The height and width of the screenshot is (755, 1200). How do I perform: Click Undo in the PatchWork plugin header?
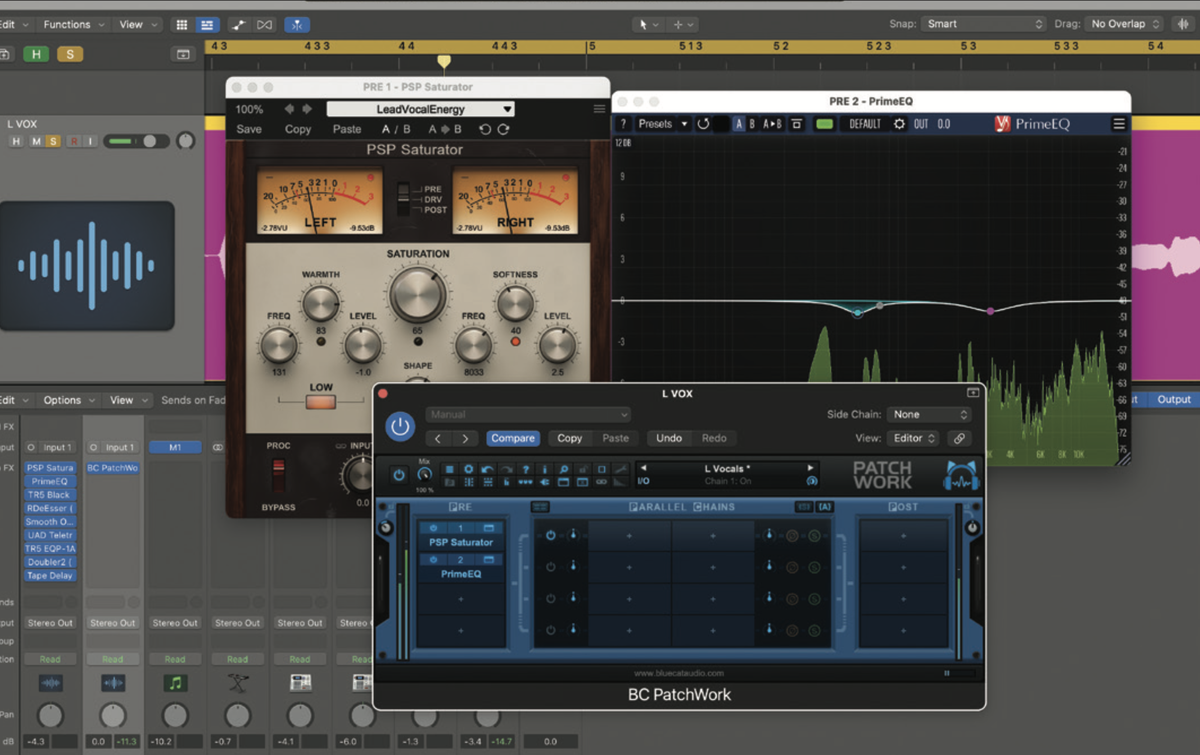668,438
